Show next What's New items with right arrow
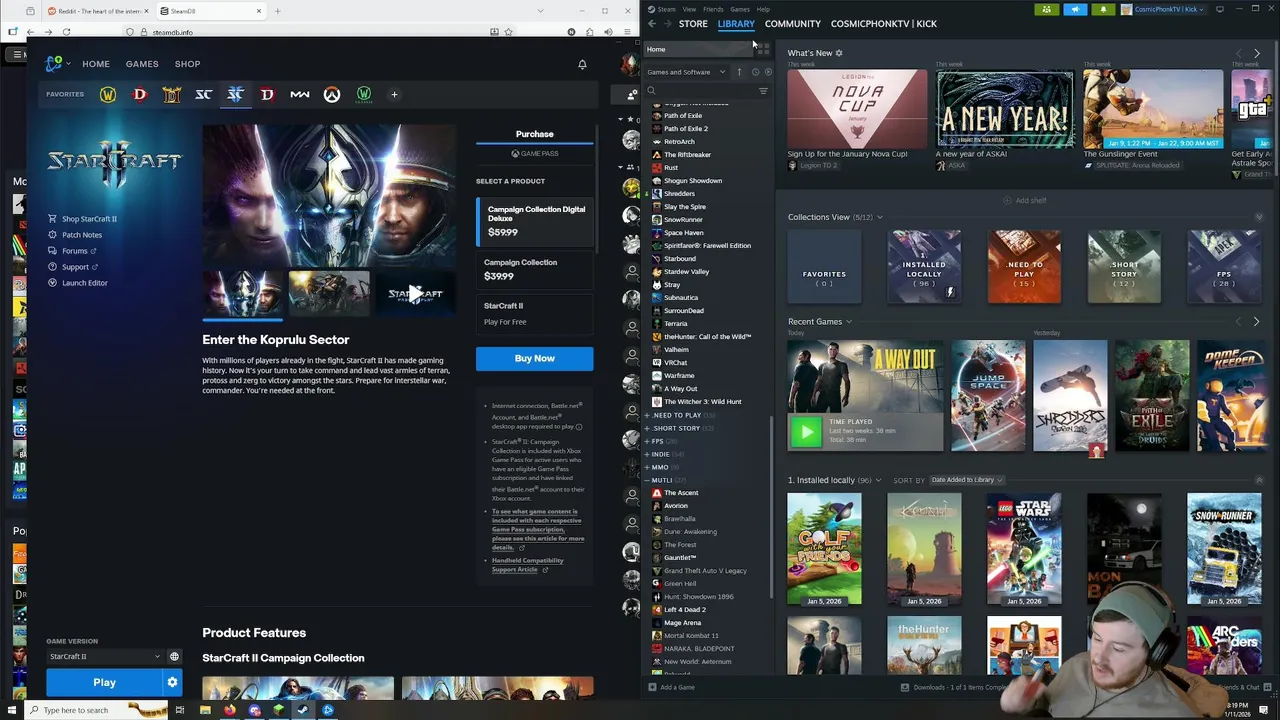 pos(1257,53)
